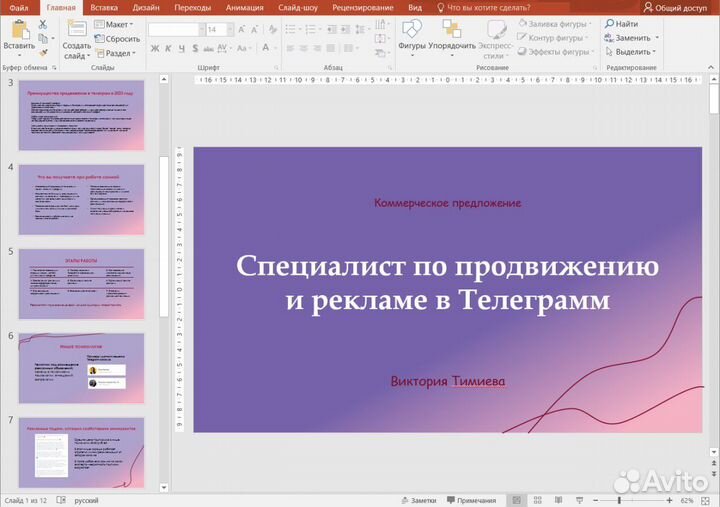Viewport: 720px width, 507px height.
Task: Switch to reading view icon
Action: [558, 500]
